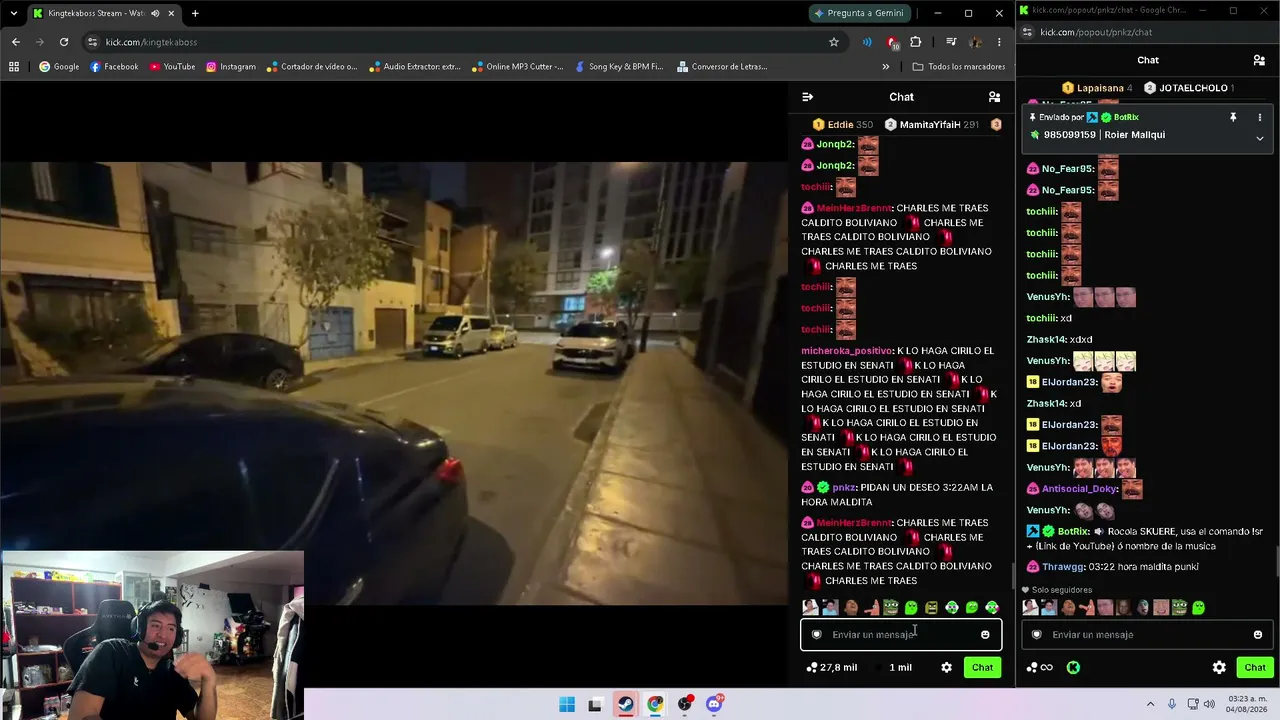Open chat settings gear in main chat
This screenshot has height=720, width=1280.
946,667
